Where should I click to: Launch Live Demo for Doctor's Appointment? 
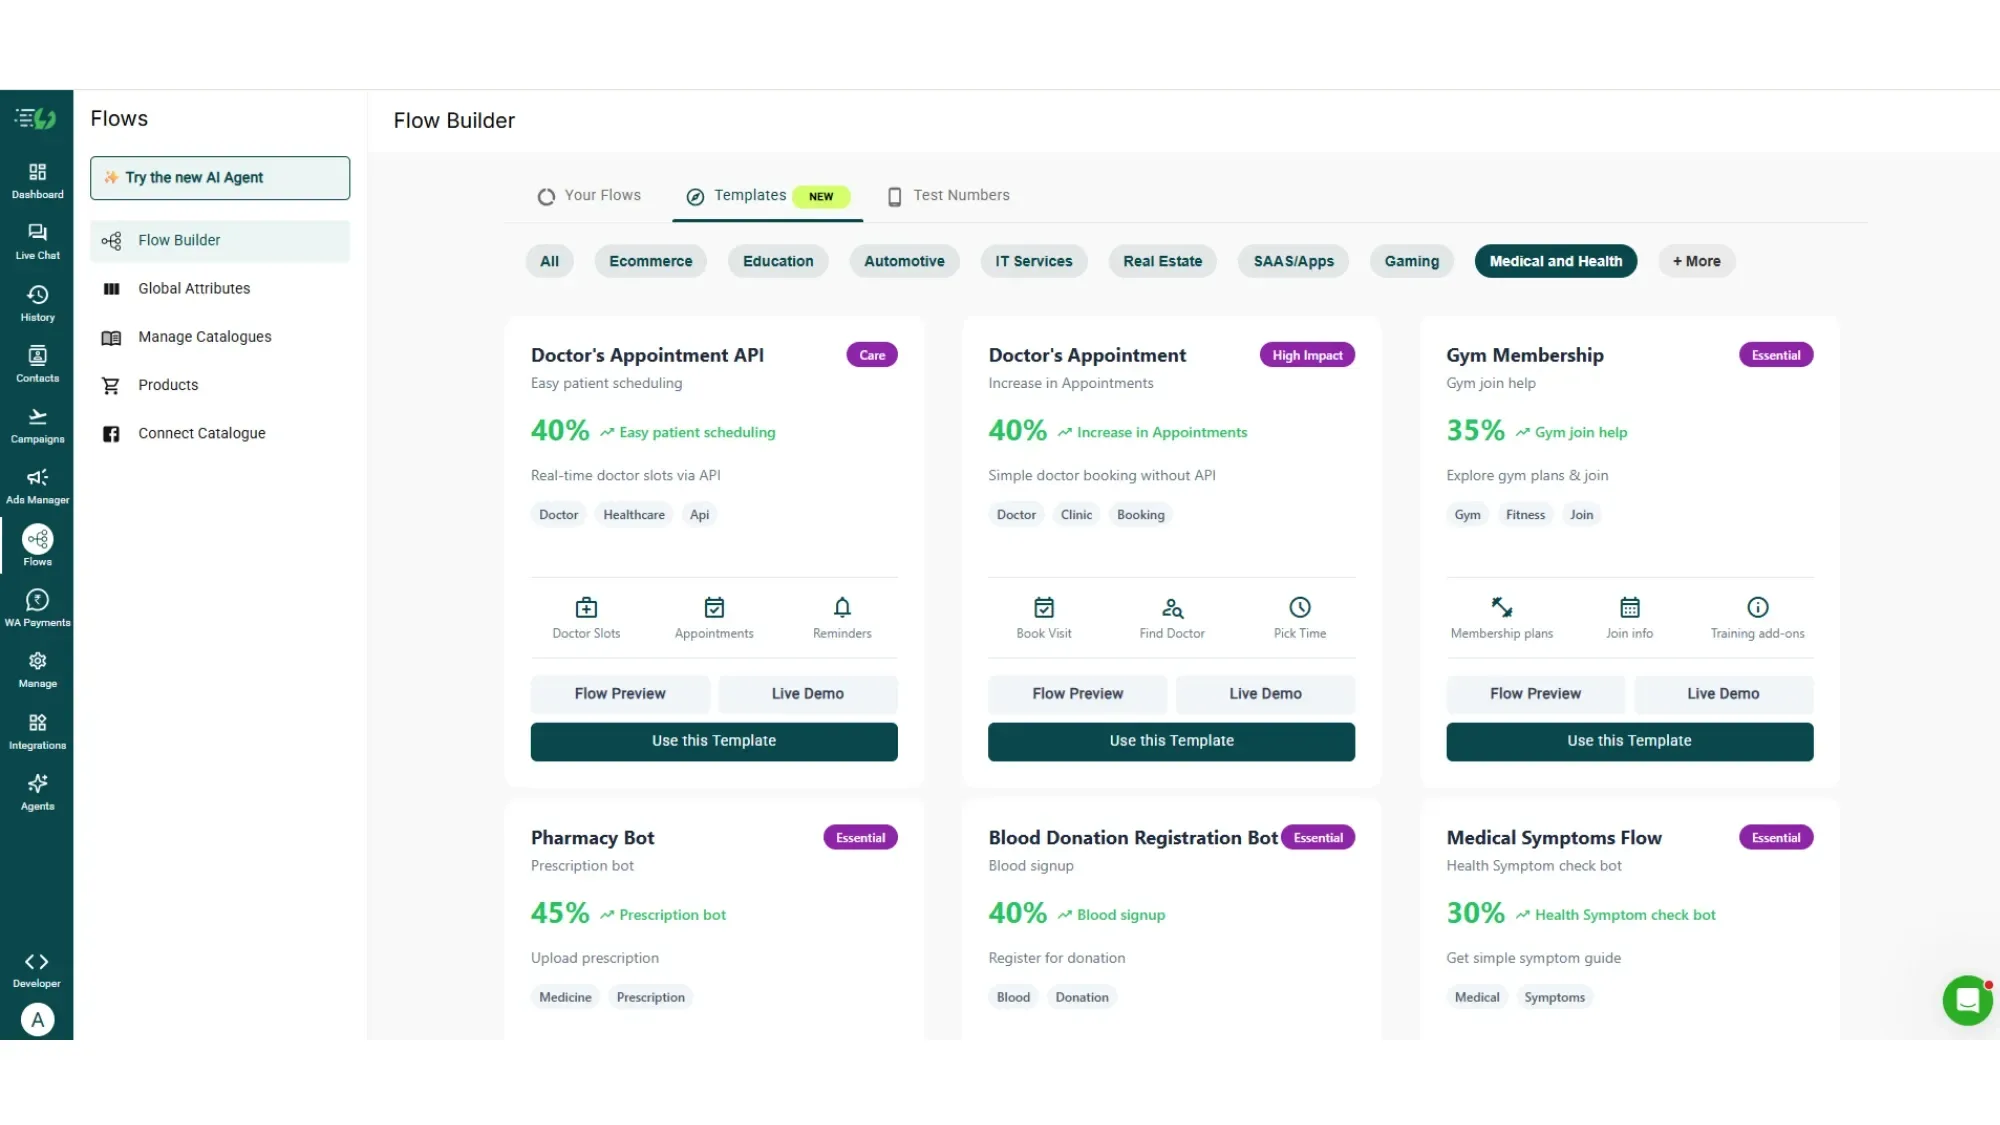[x=1266, y=694]
